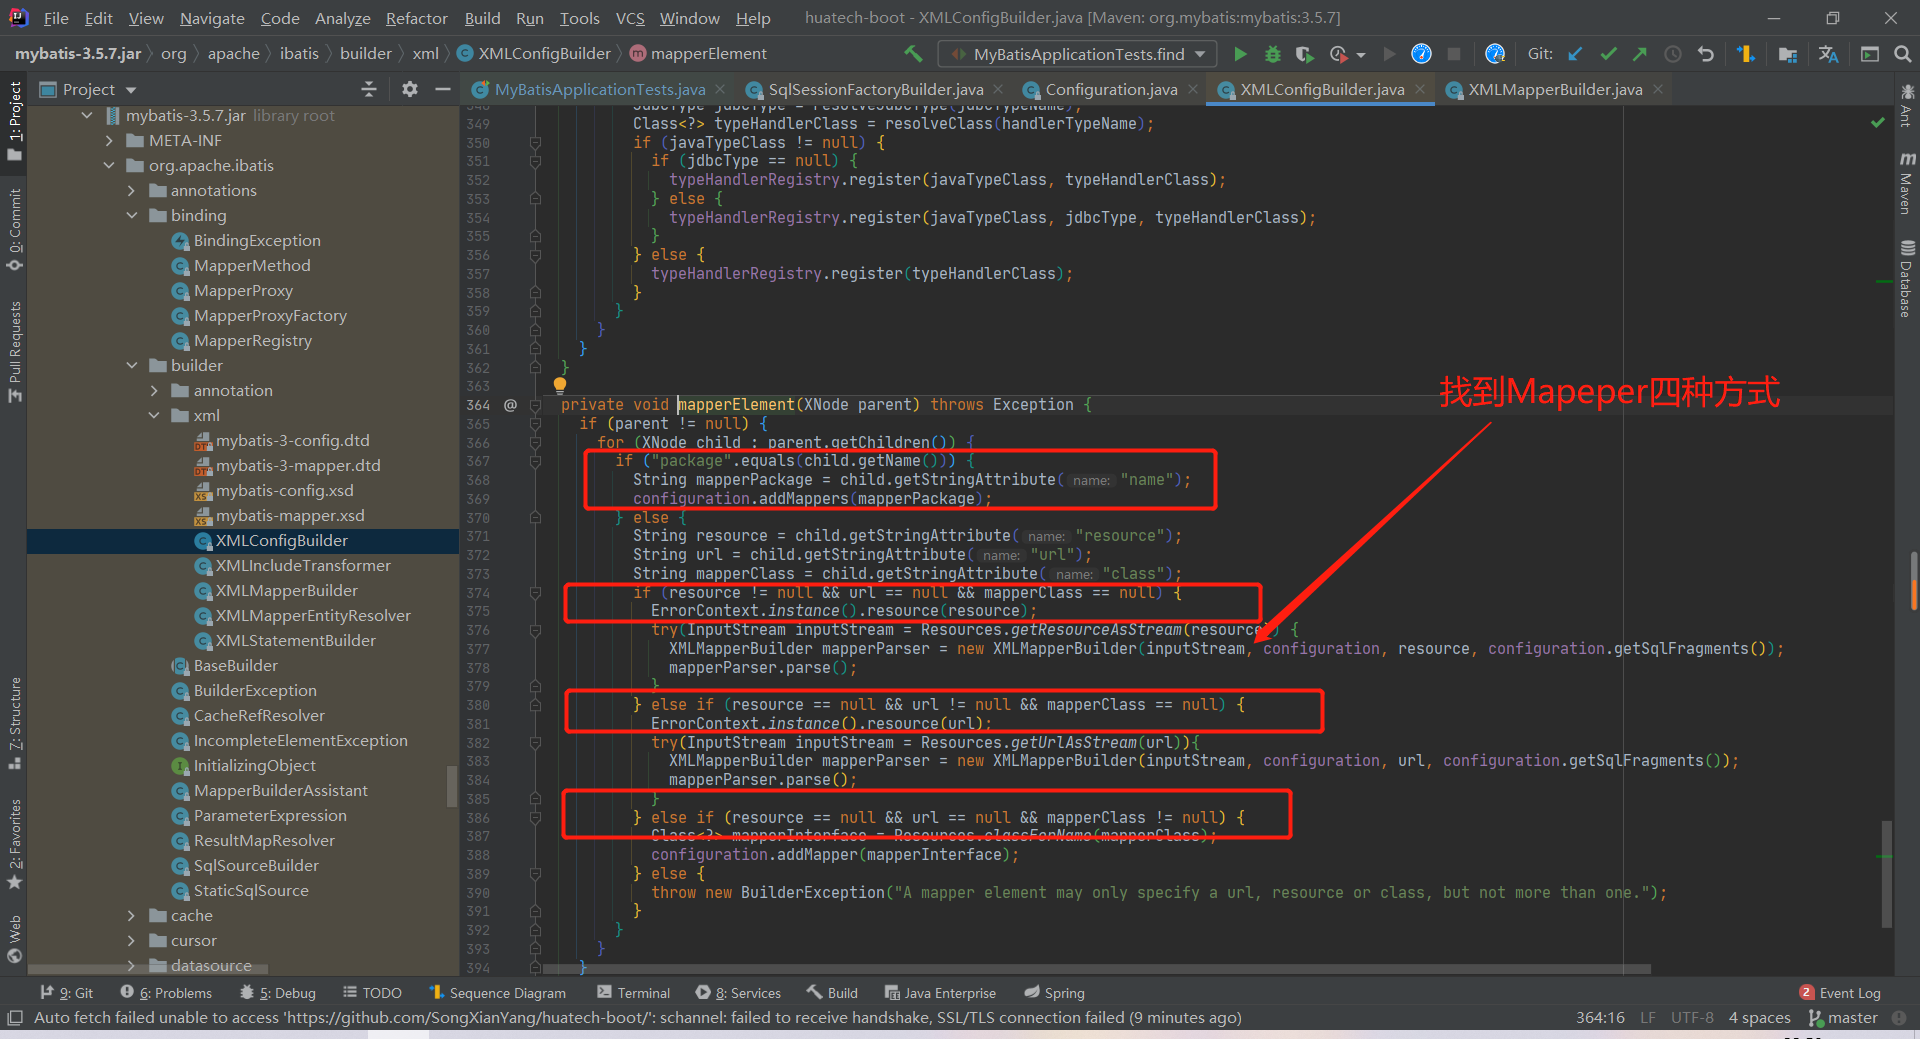The image size is (1920, 1039).
Task: Run MyBatisApplicationTests.find with the green play icon
Action: (1240, 54)
